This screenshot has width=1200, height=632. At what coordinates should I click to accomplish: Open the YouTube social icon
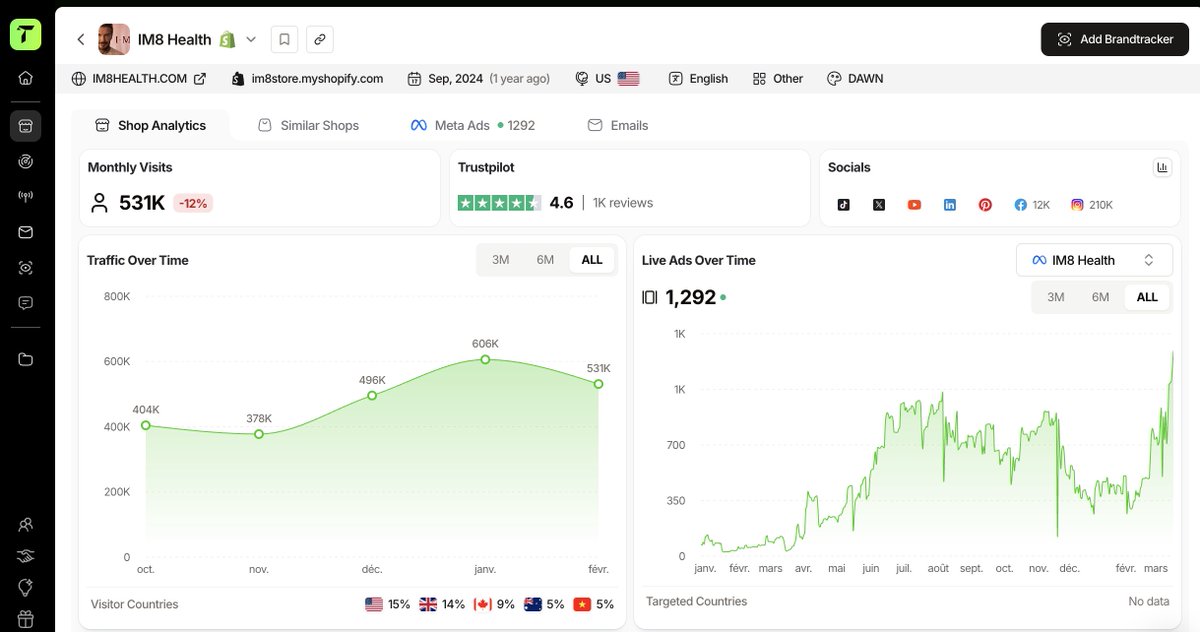tap(914, 204)
